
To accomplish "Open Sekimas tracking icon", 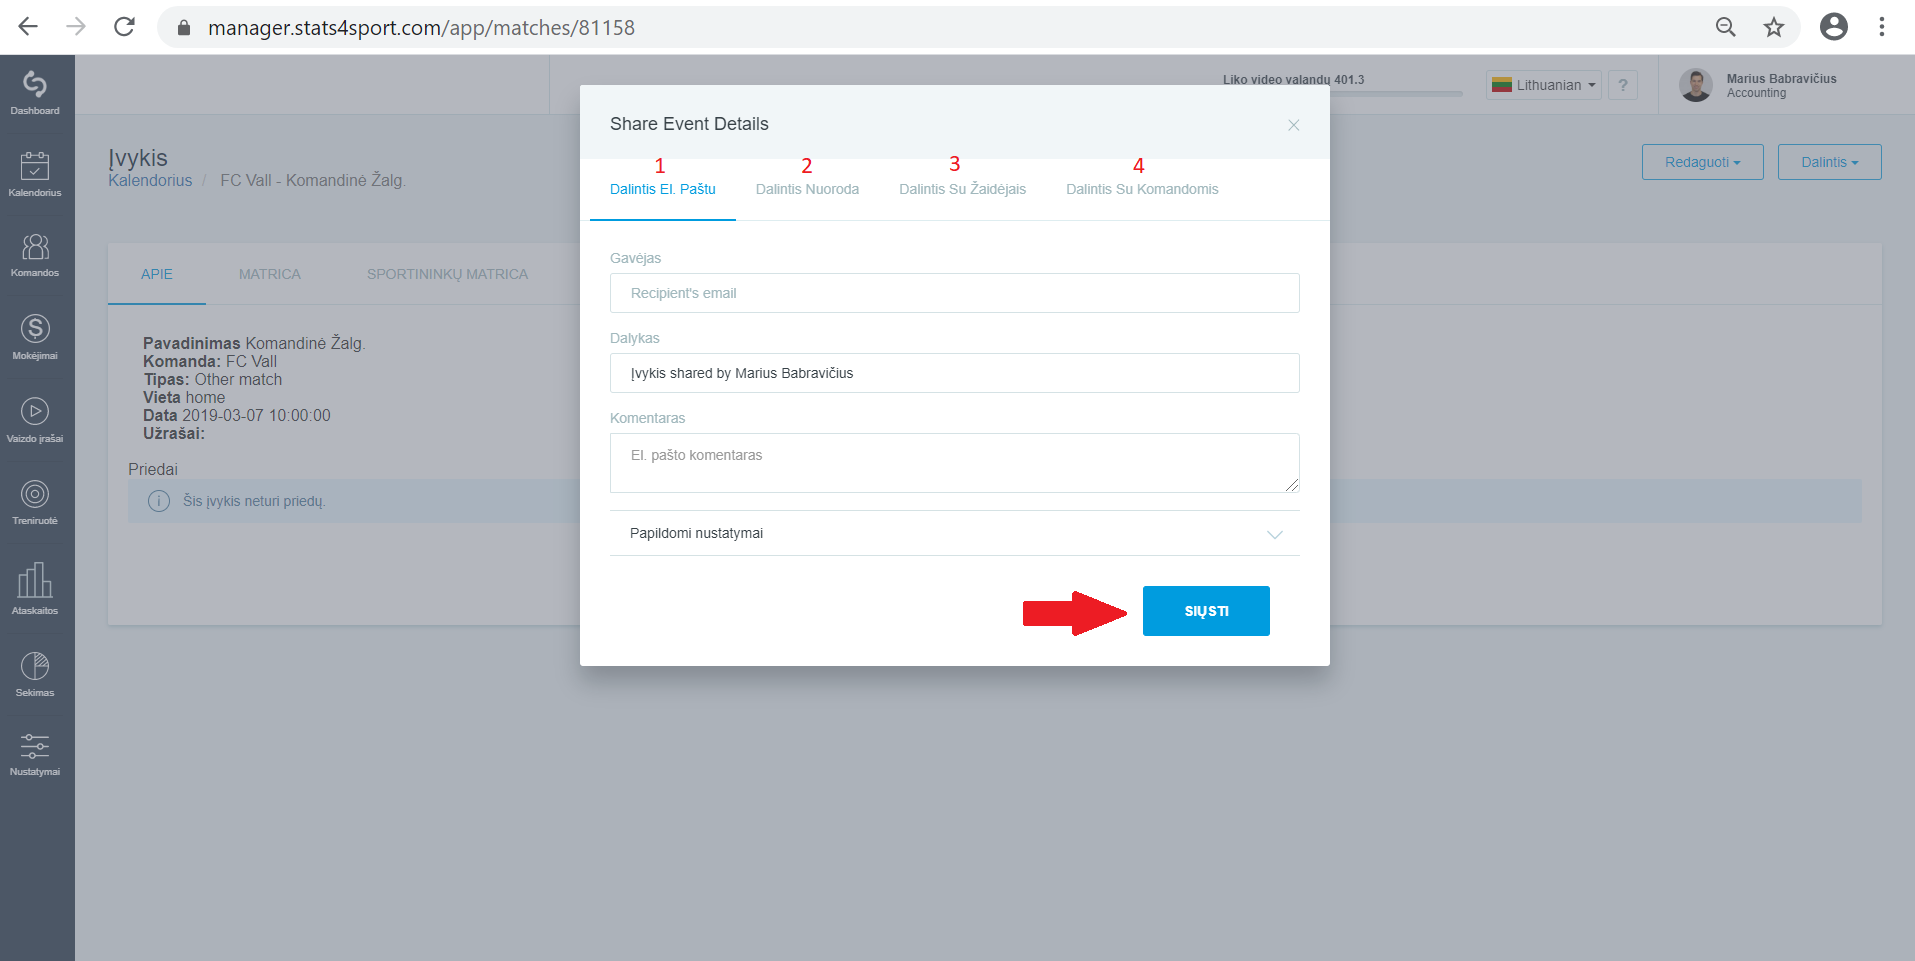I will coord(35,675).
